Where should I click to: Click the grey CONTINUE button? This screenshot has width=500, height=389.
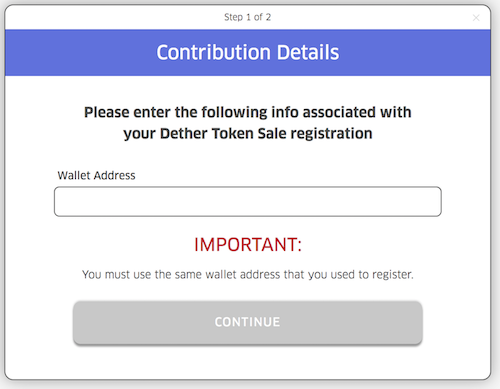tap(248, 322)
